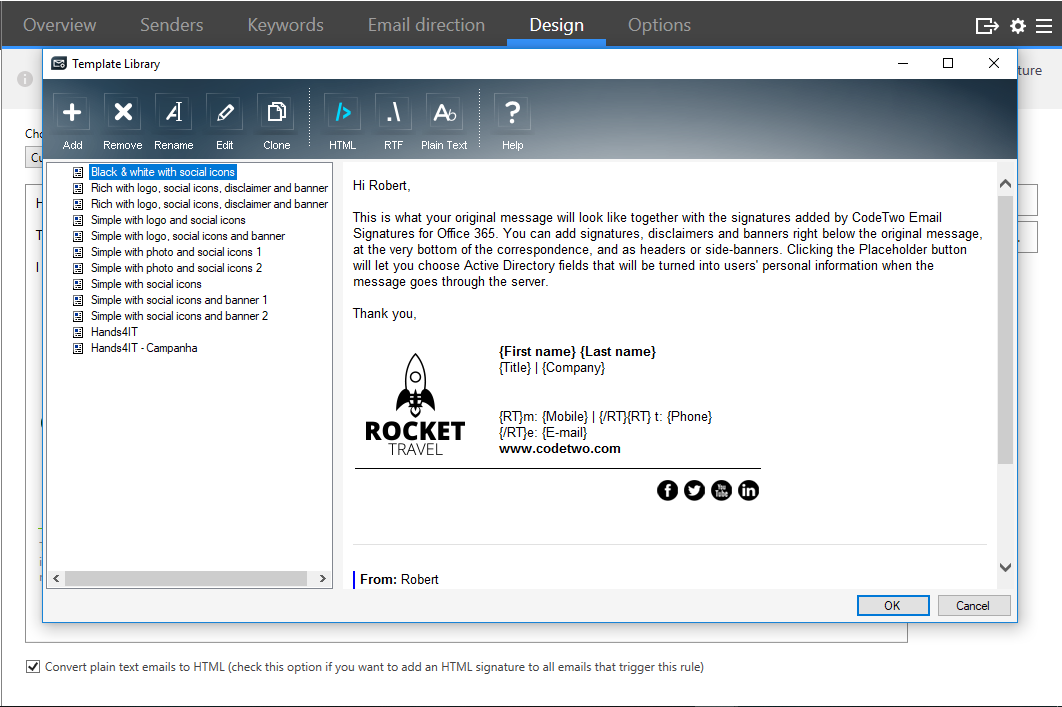The image size is (1062, 707).
Task: Click the YouTube icon in signature preview
Action: [x=721, y=490]
